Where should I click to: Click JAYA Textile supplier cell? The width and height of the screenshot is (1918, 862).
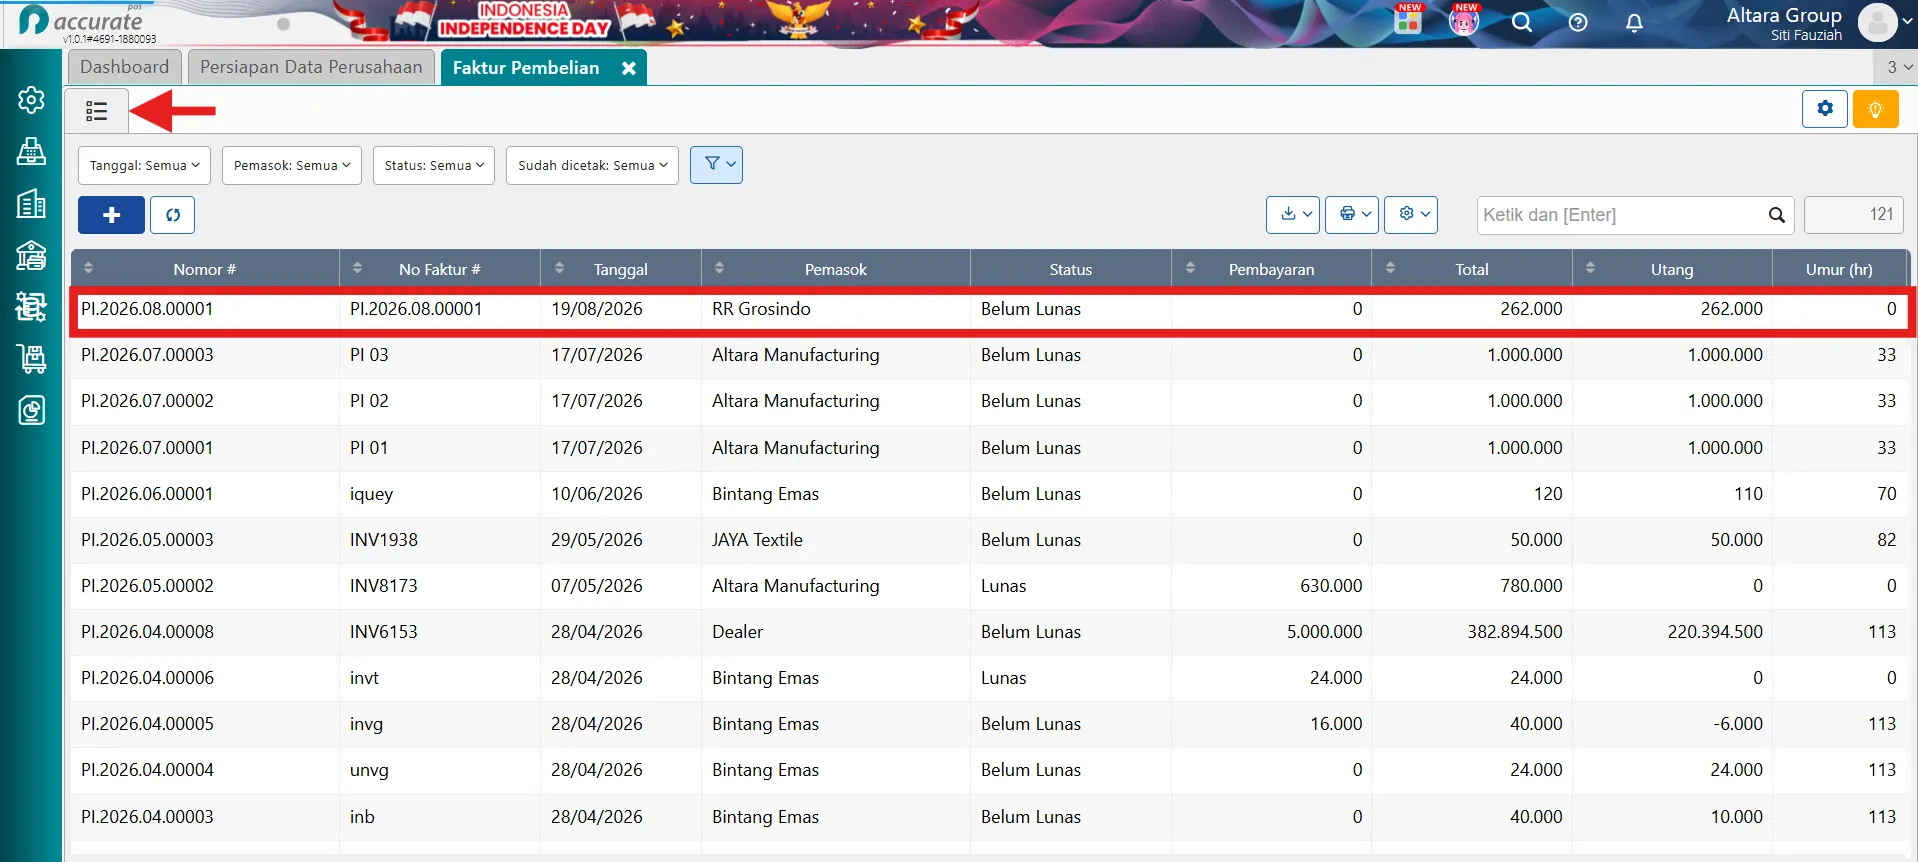coord(835,540)
